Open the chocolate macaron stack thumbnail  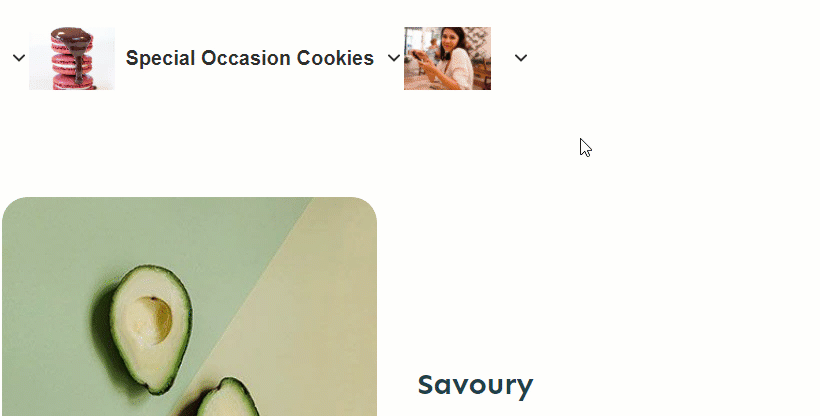tap(72, 58)
